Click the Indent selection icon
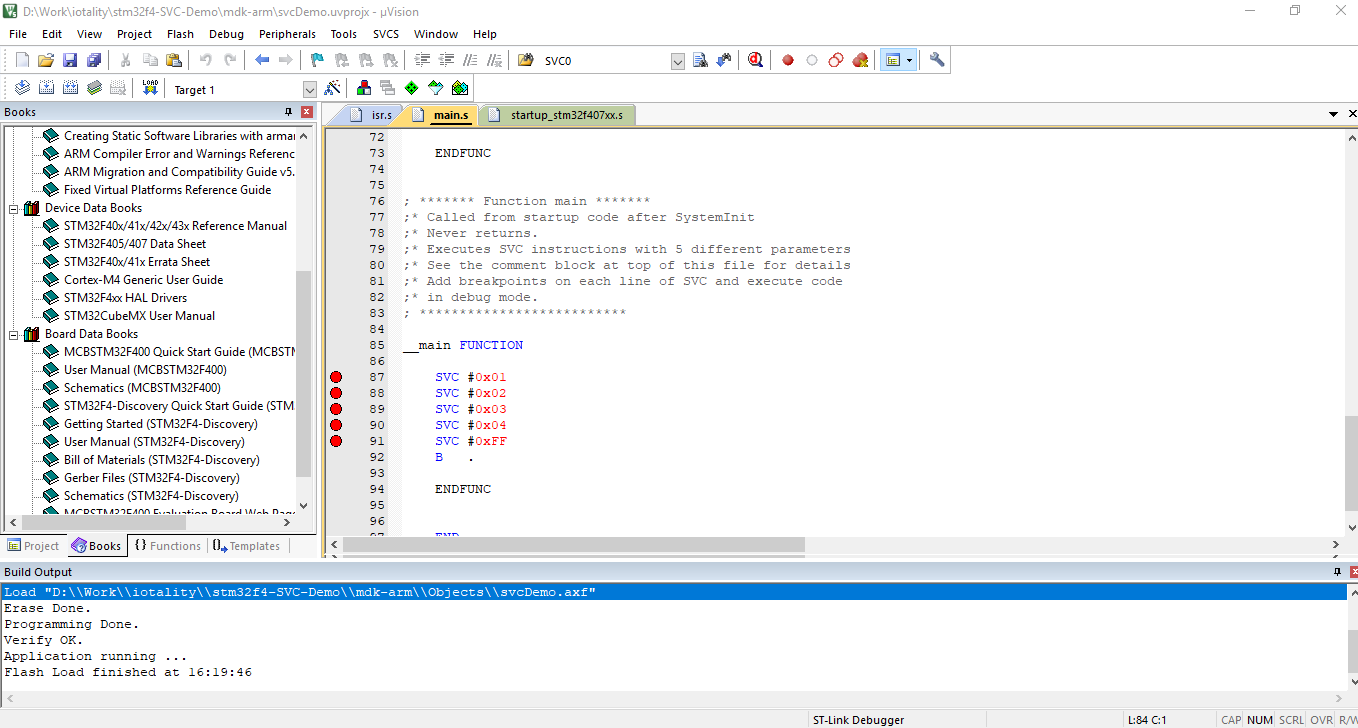Viewport: 1358px width, 728px height. coord(422,60)
